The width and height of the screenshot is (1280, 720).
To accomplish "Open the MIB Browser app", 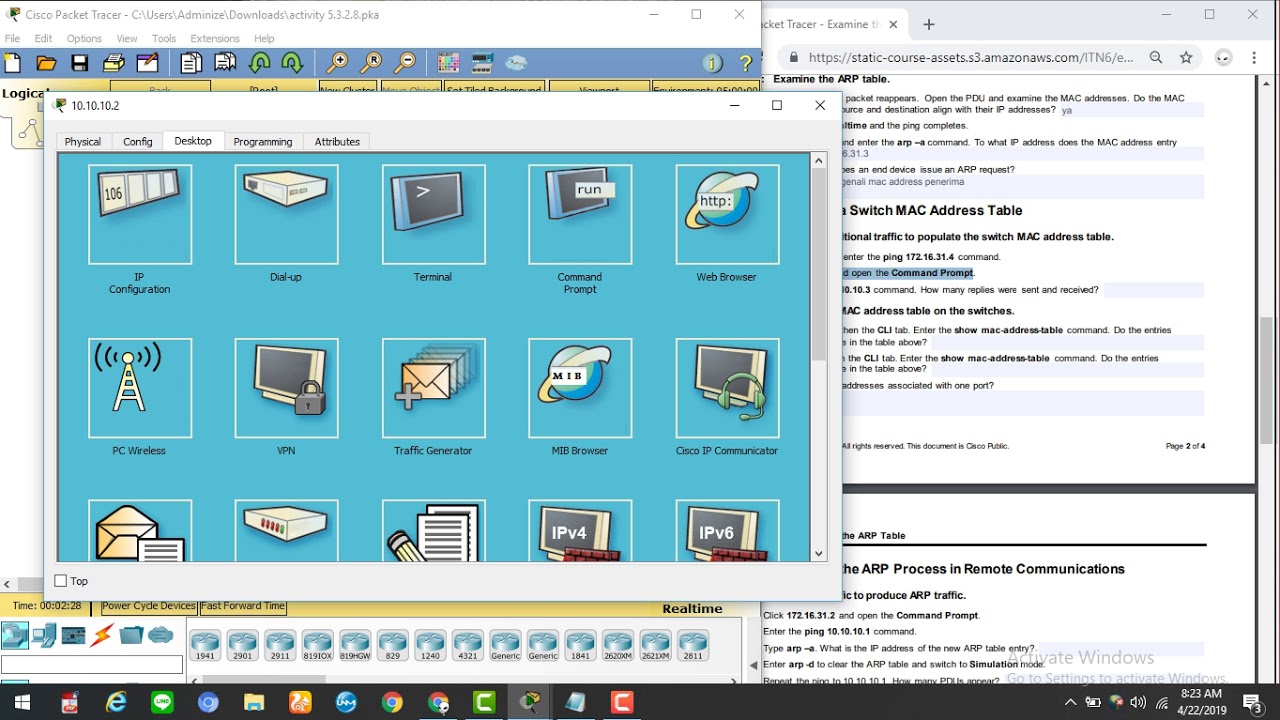I will 580,388.
